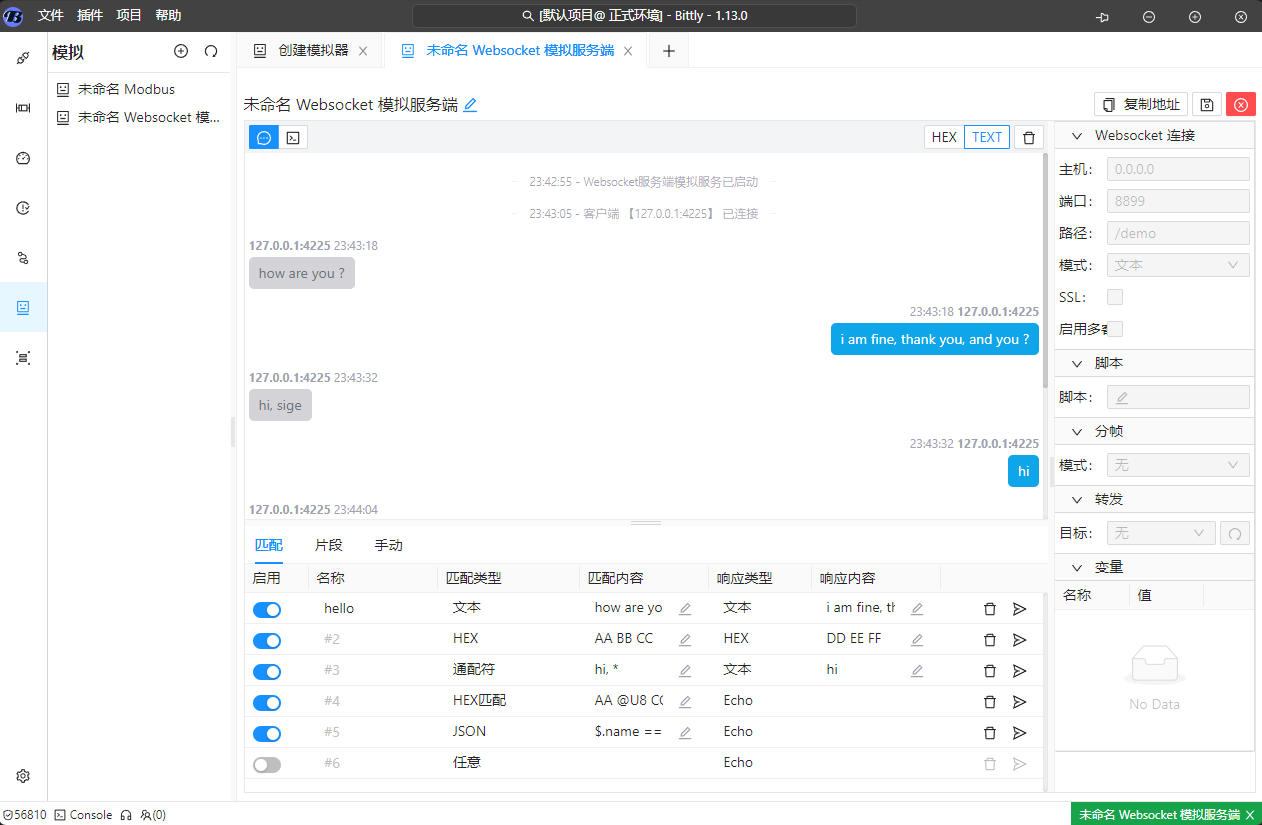This screenshot has width=1262, height=825.
Task: Switch to chat bubble message view
Action: [263, 137]
